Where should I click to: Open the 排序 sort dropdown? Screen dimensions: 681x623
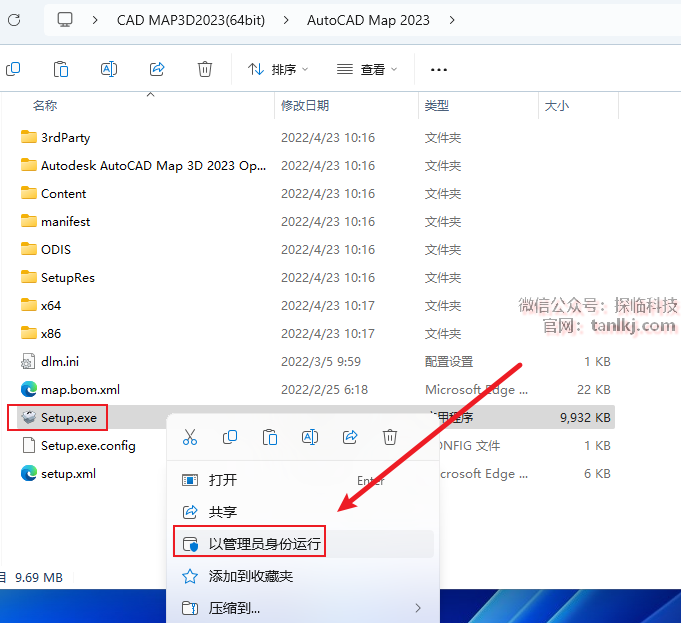(278, 70)
